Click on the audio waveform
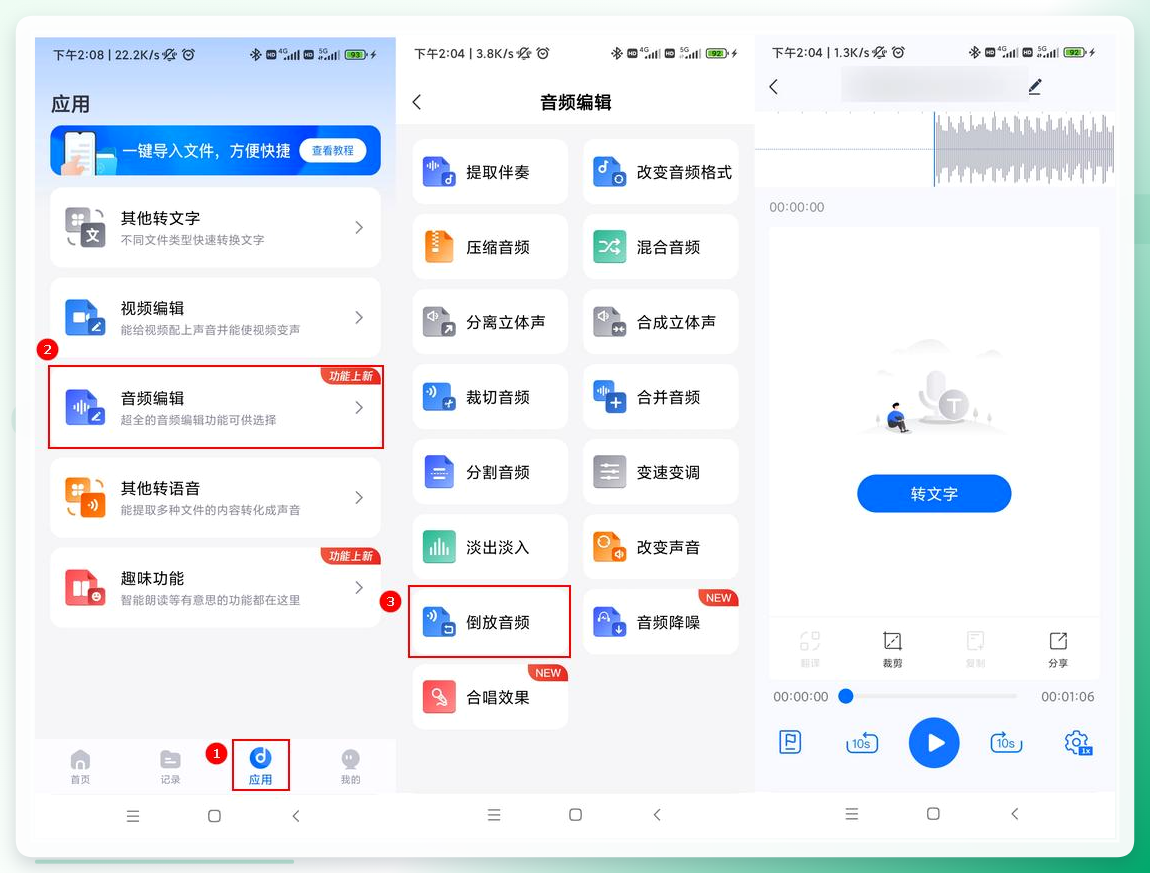Image resolution: width=1150 pixels, height=873 pixels. pyautogui.click(x=1024, y=149)
